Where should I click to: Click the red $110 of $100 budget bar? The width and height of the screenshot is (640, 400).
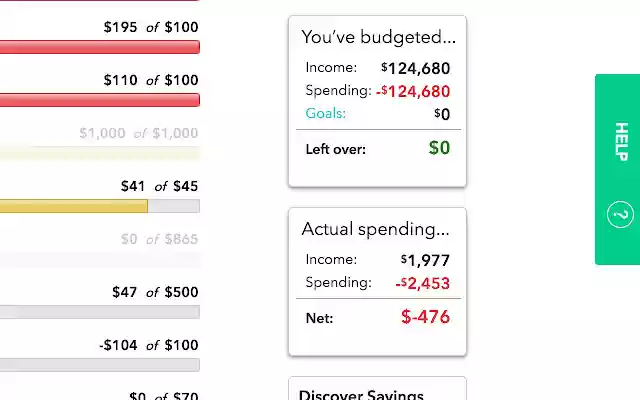(x=100, y=100)
